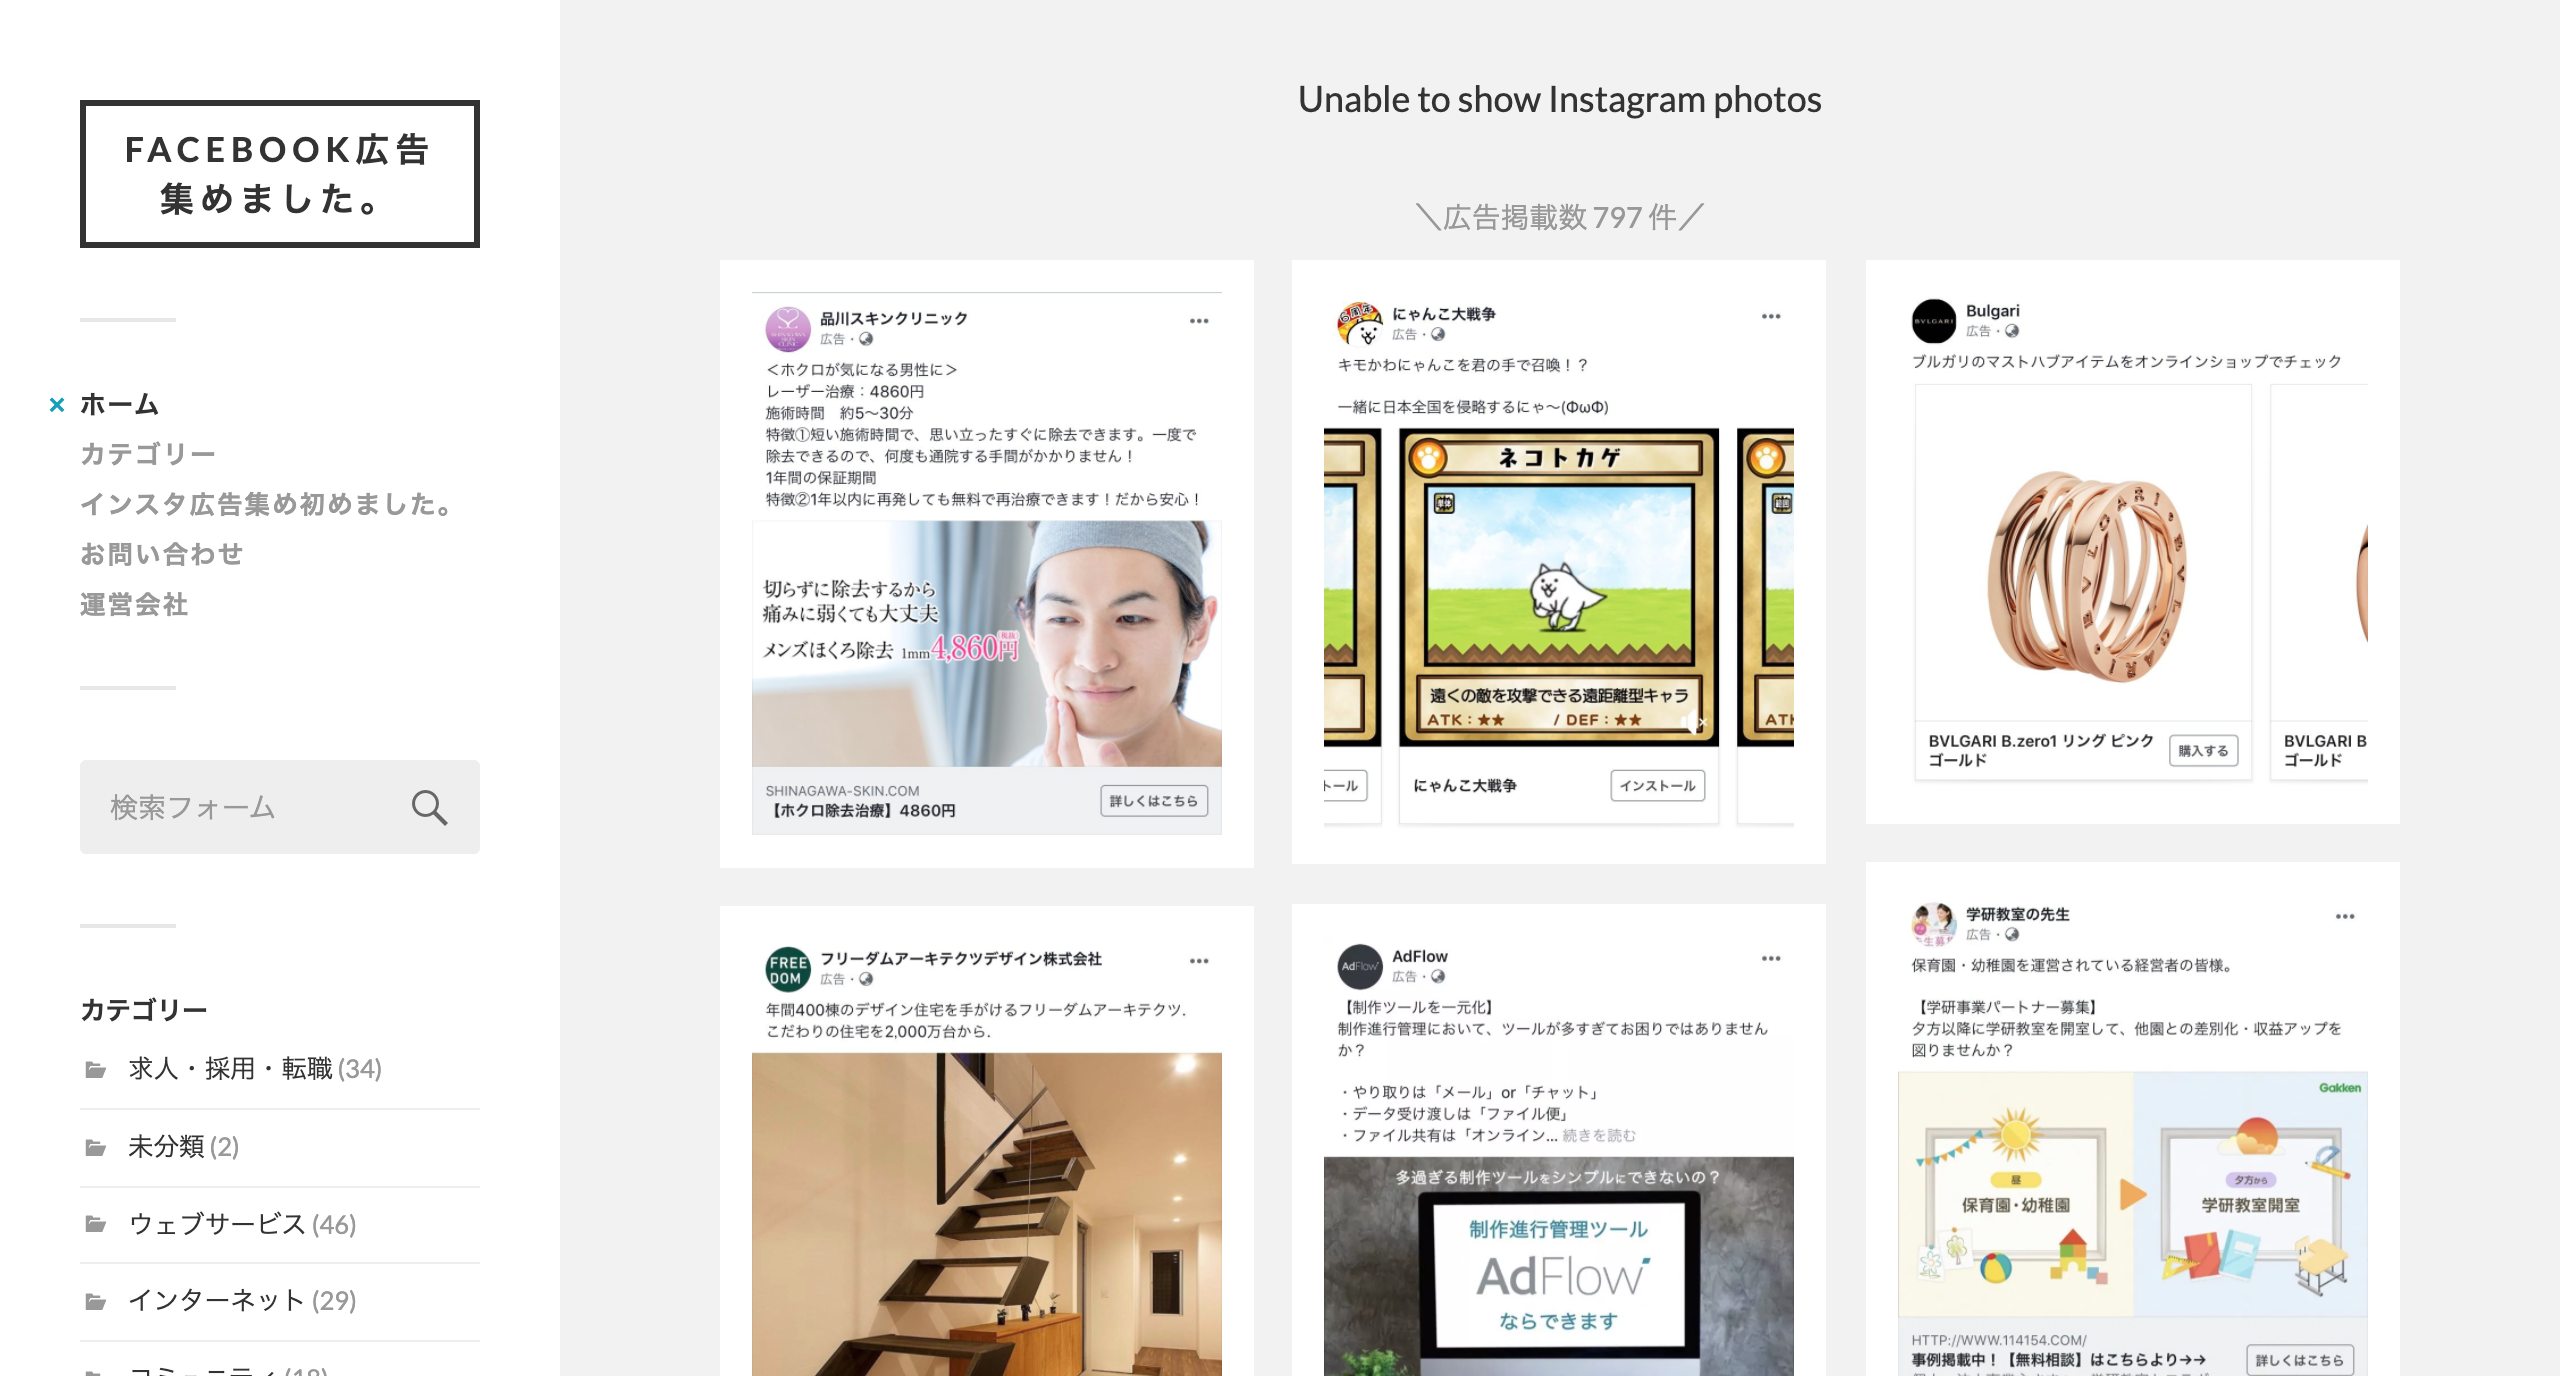Click 品川スキンクリニック profile avatar
This screenshot has width=2560, height=1376.
[788, 329]
